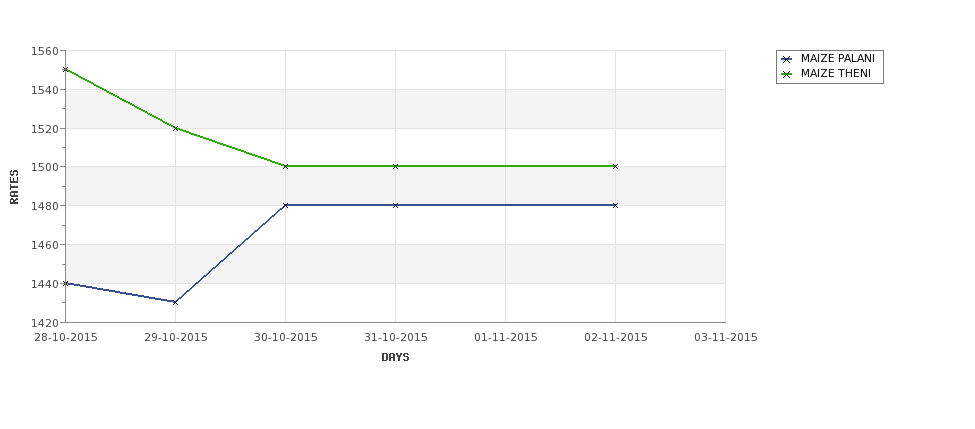Viewport: 975px width, 429px height.
Task: Click the MAIZE THENI legend label
Action: [x=836, y=73]
